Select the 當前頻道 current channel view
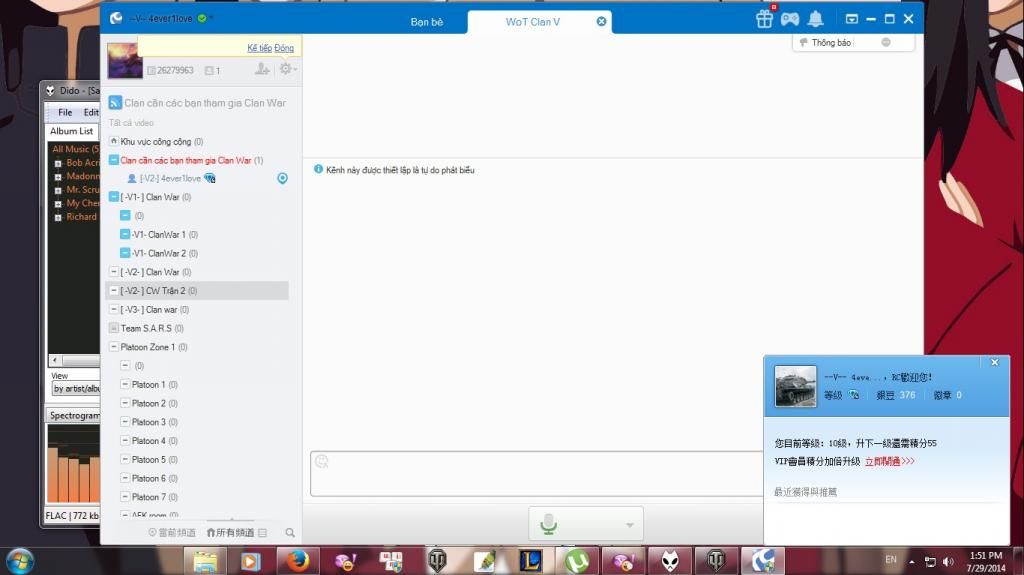The image size is (1024, 575). click(x=172, y=533)
